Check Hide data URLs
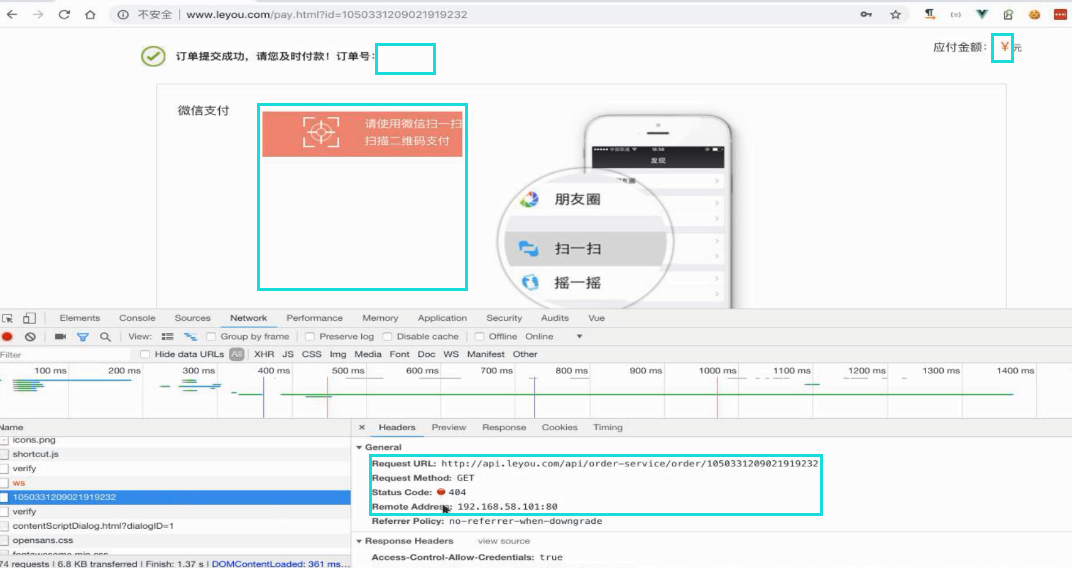Image resolution: width=1072 pixels, height=568 pixels. pos(145,354)
